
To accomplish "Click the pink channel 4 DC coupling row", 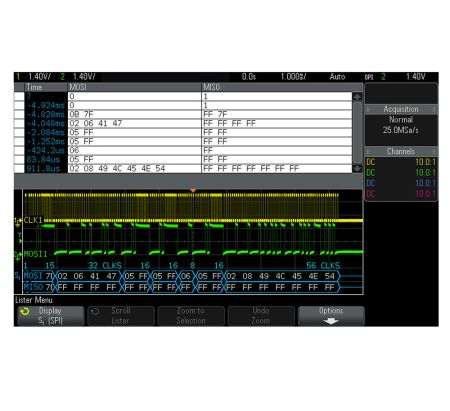I will tap(401, 193).
